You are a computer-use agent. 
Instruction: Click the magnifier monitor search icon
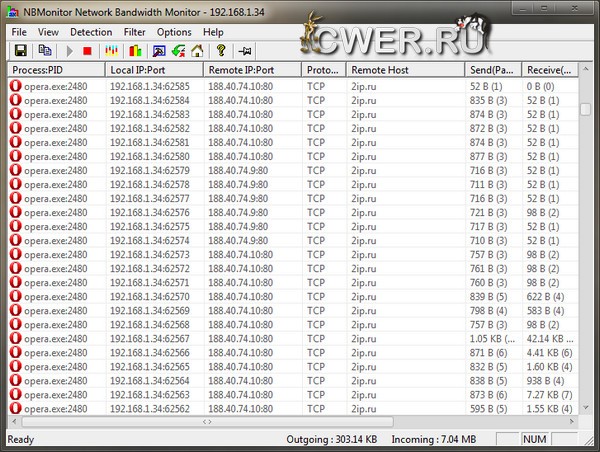pyautogui.click(x=158, y=50)
